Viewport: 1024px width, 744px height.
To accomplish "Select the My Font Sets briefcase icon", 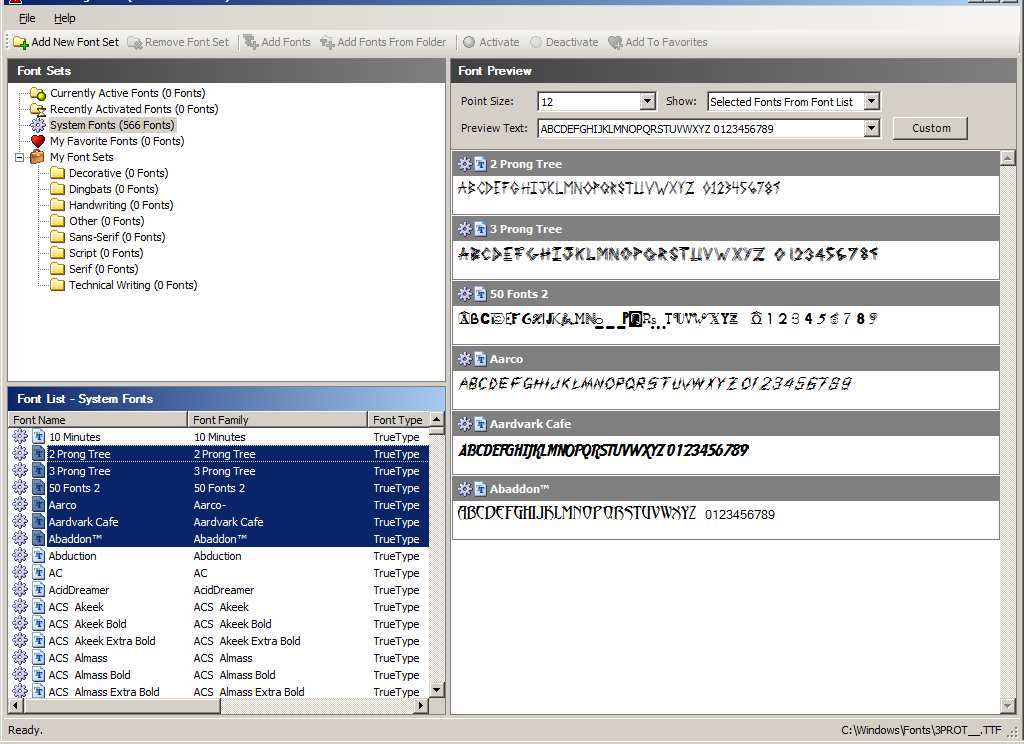I will [x=38, y=157].
